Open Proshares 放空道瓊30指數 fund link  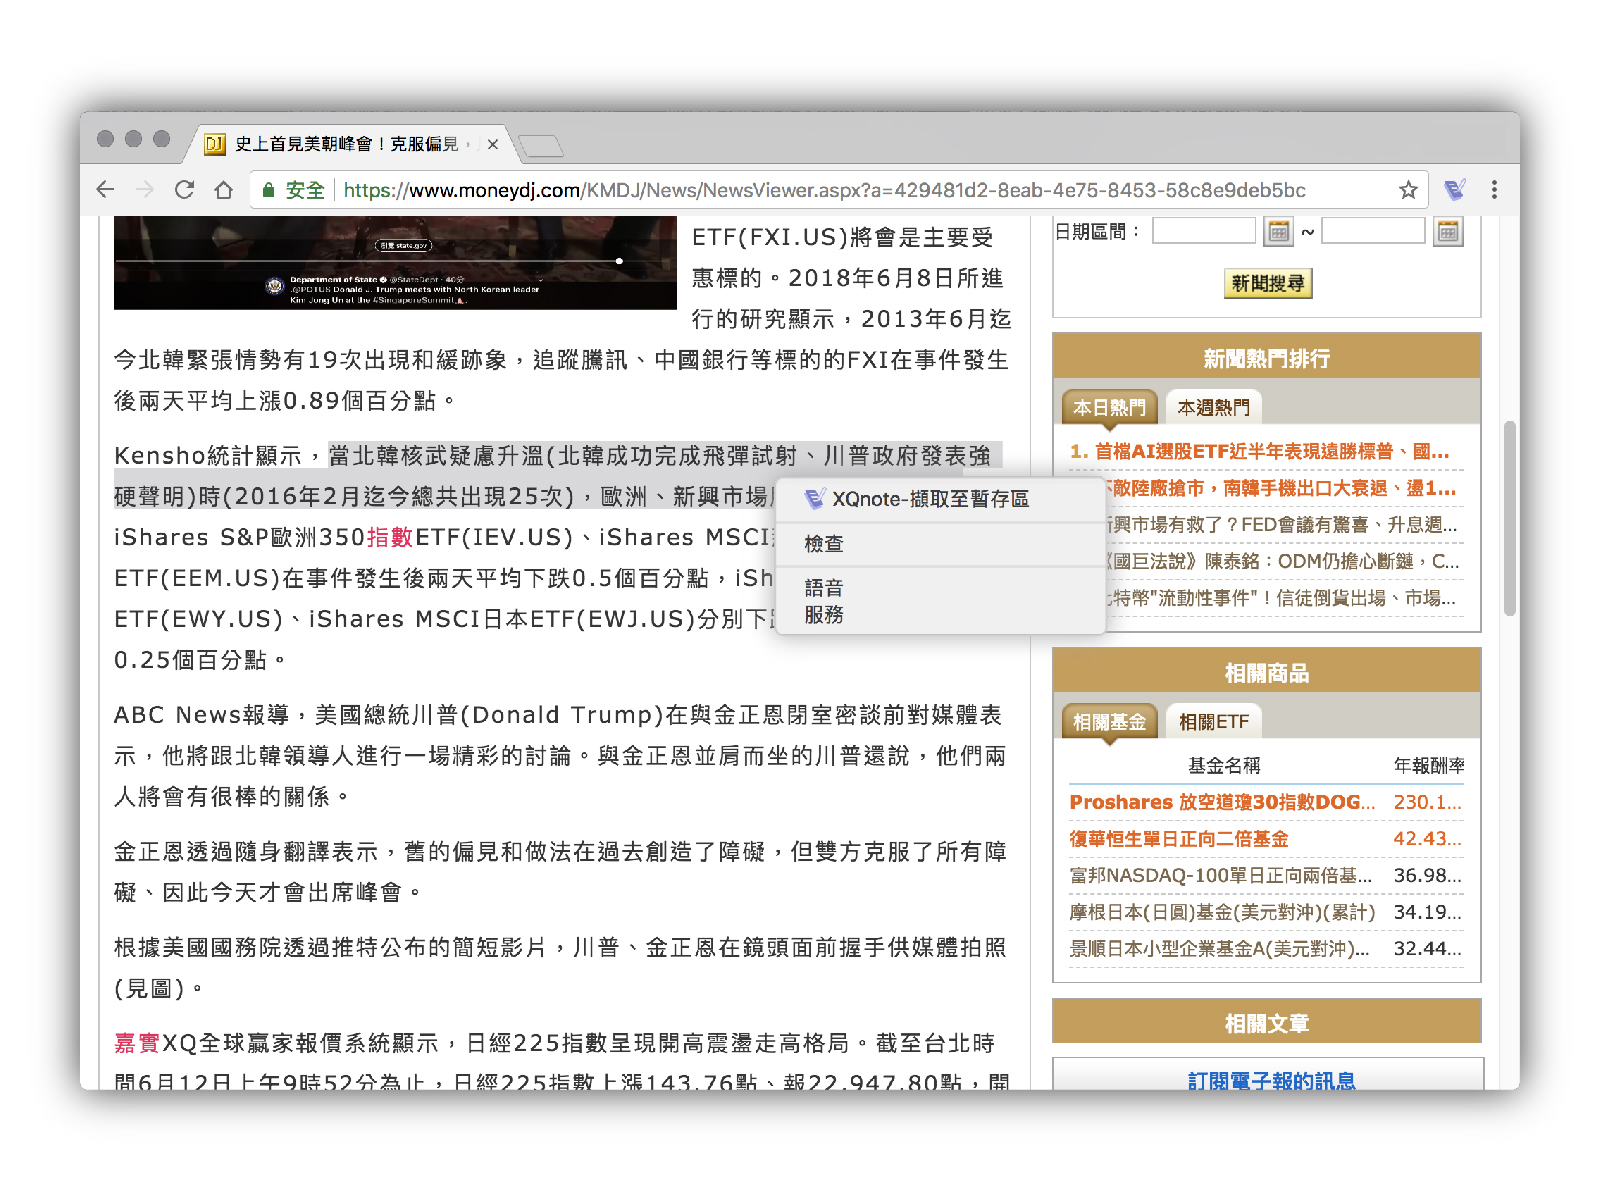pos(1222,802)
